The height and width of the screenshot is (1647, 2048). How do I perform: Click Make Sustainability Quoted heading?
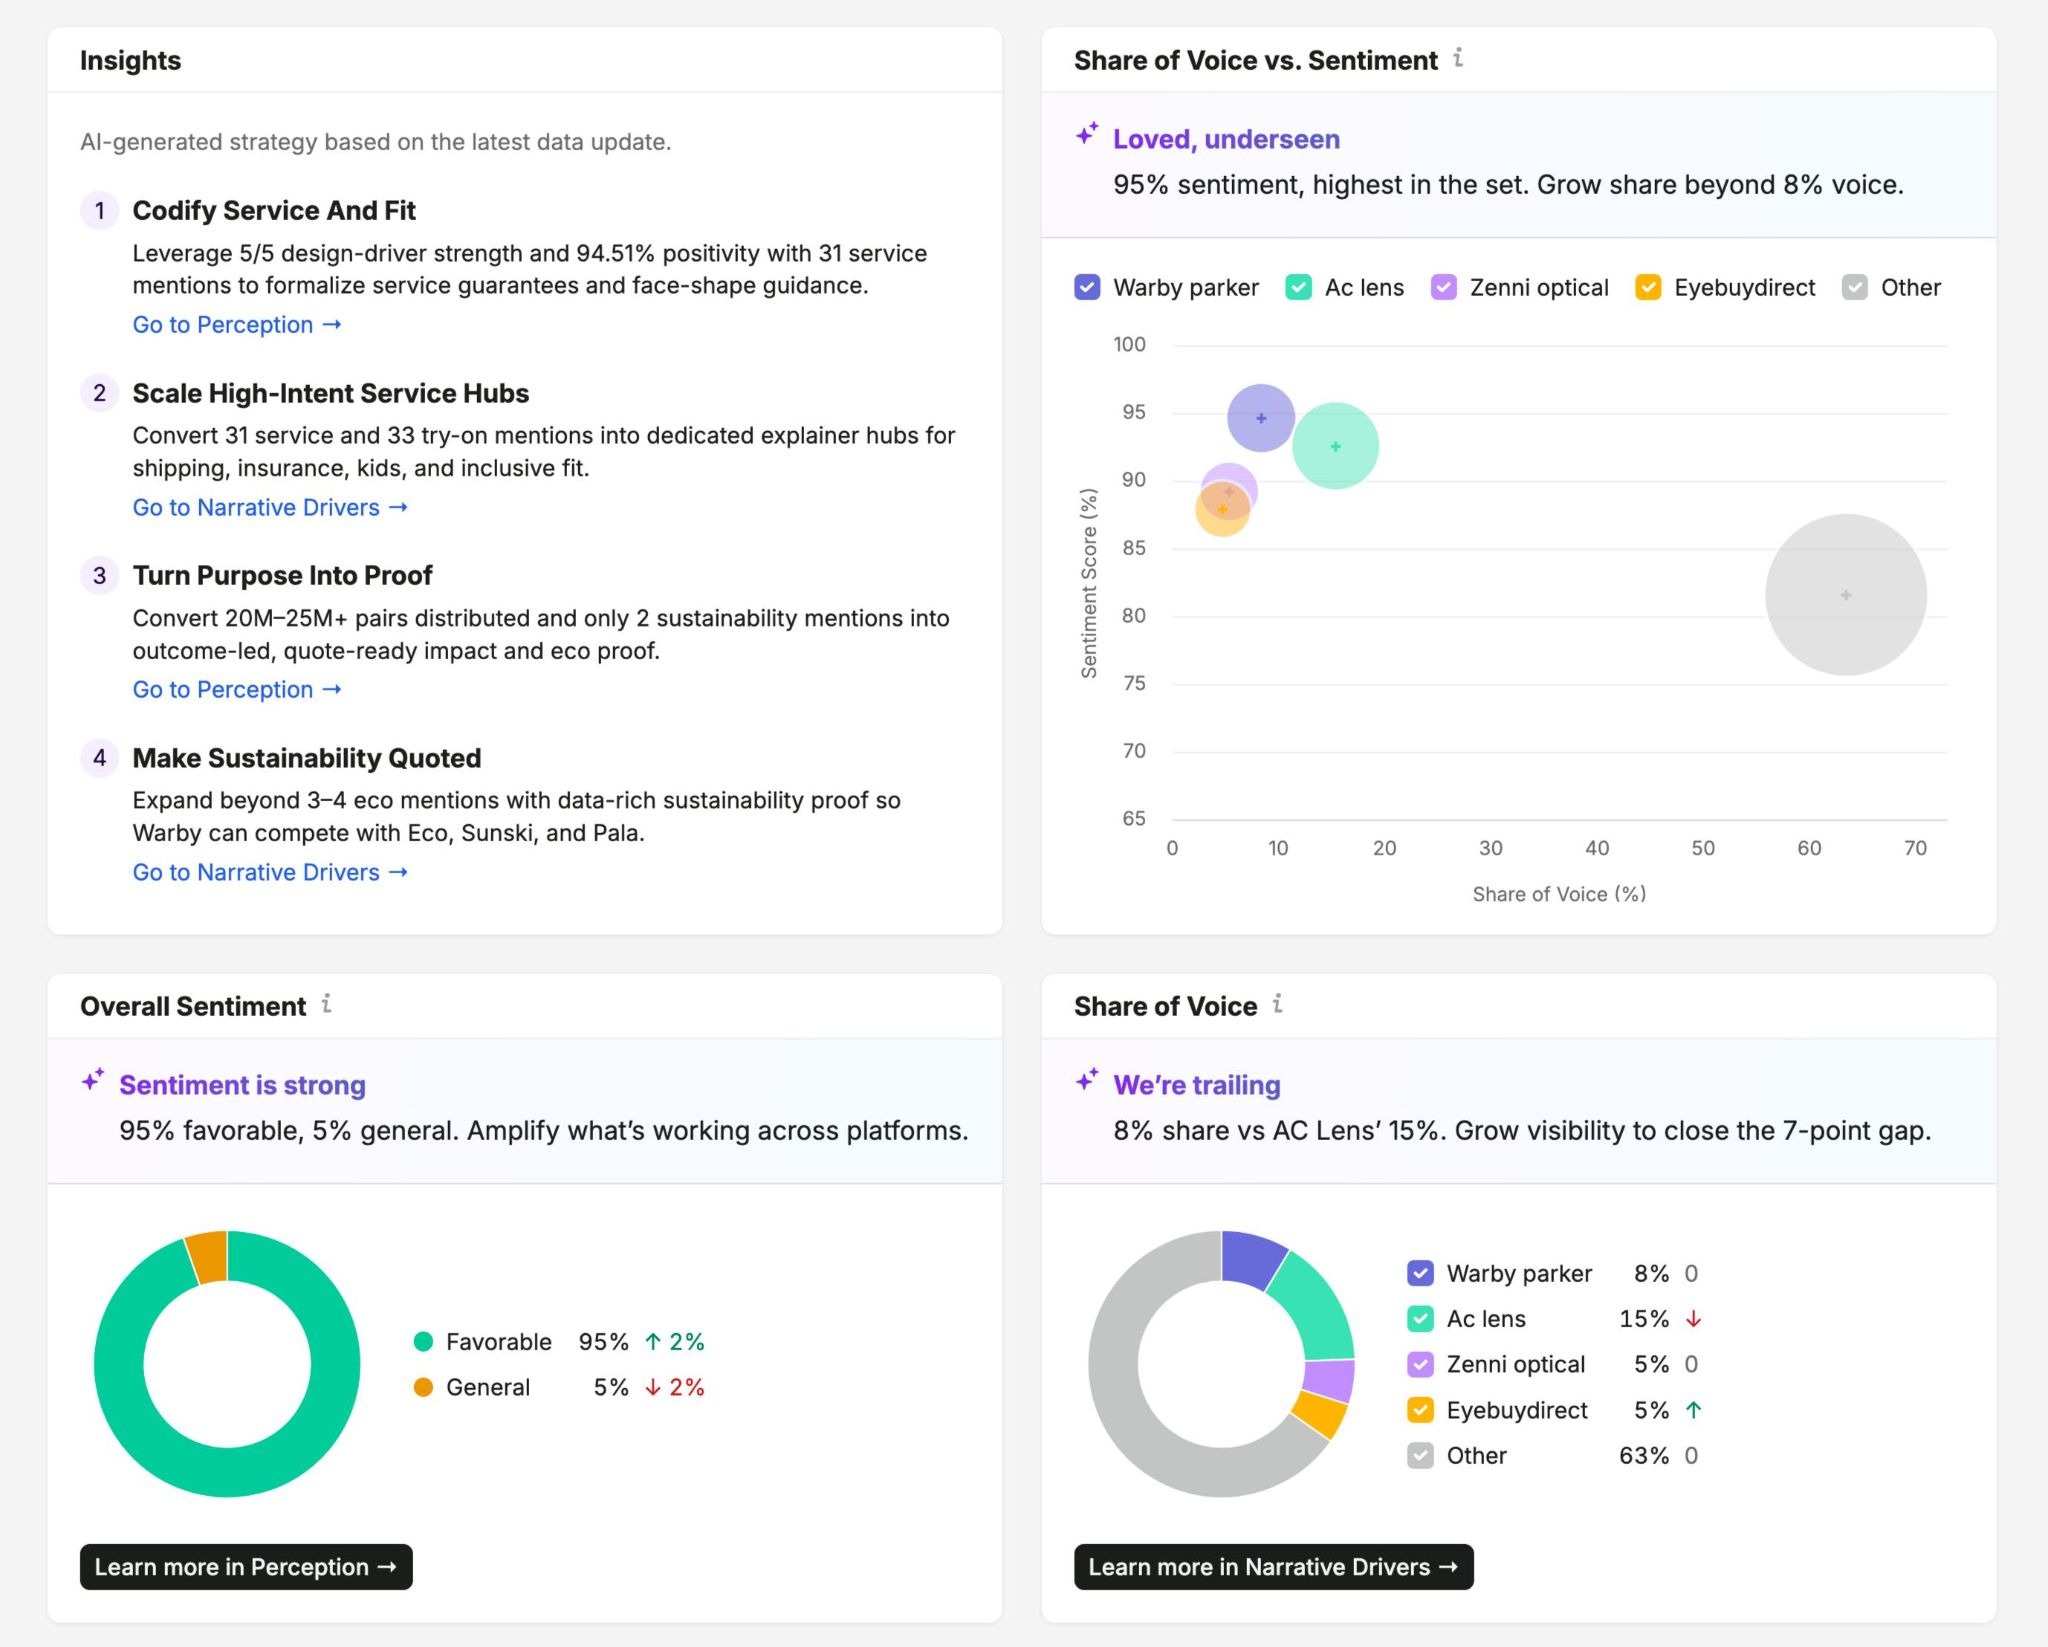pos(306,758)
